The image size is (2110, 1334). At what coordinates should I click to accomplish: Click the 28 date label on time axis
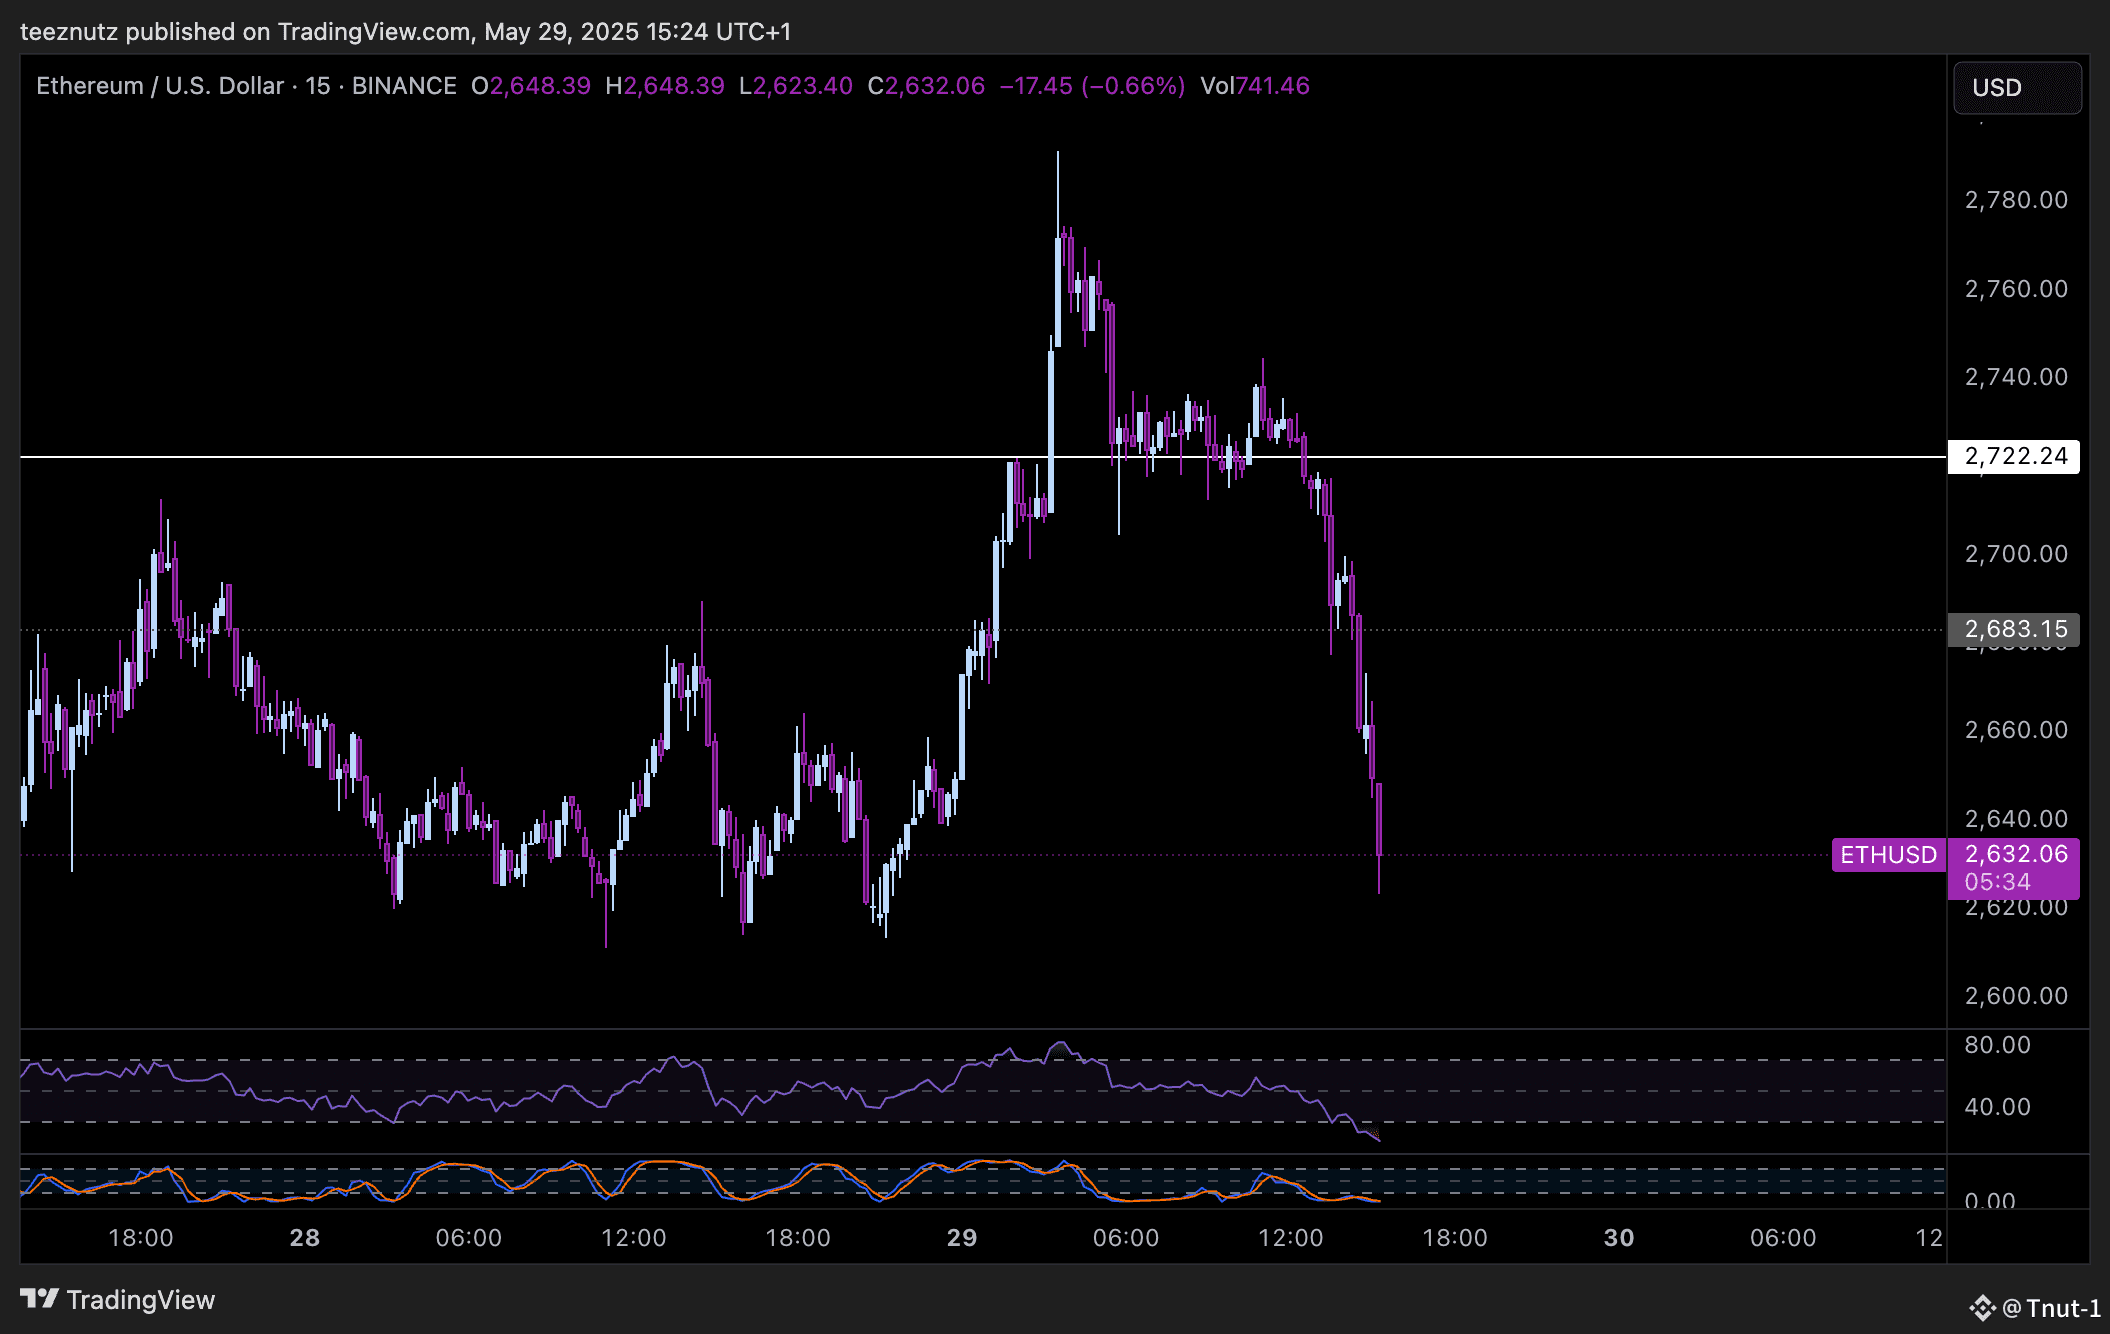305,1238
